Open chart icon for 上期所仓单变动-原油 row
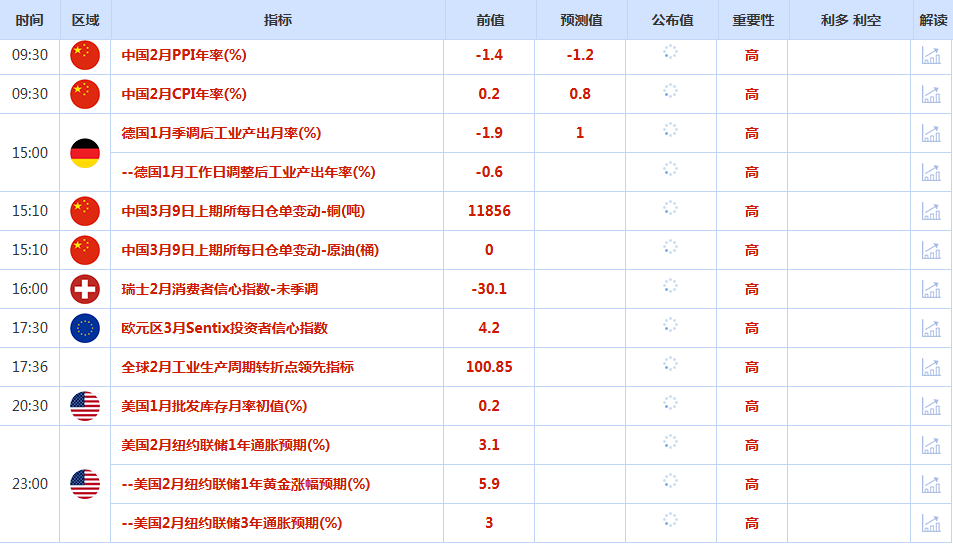Image resolution: width=953 pixels, height=544 pixels. point(931,250)
